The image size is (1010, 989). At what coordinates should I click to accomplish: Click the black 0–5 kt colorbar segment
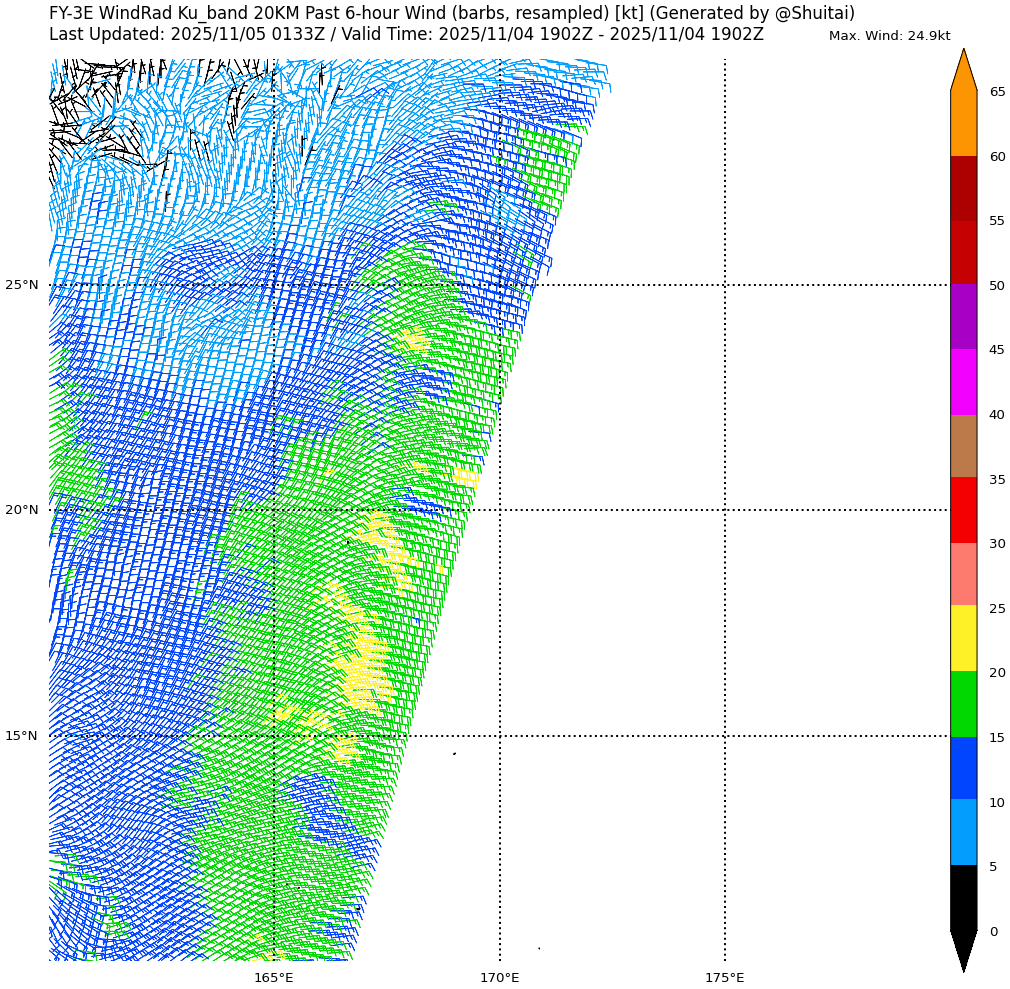963,897
